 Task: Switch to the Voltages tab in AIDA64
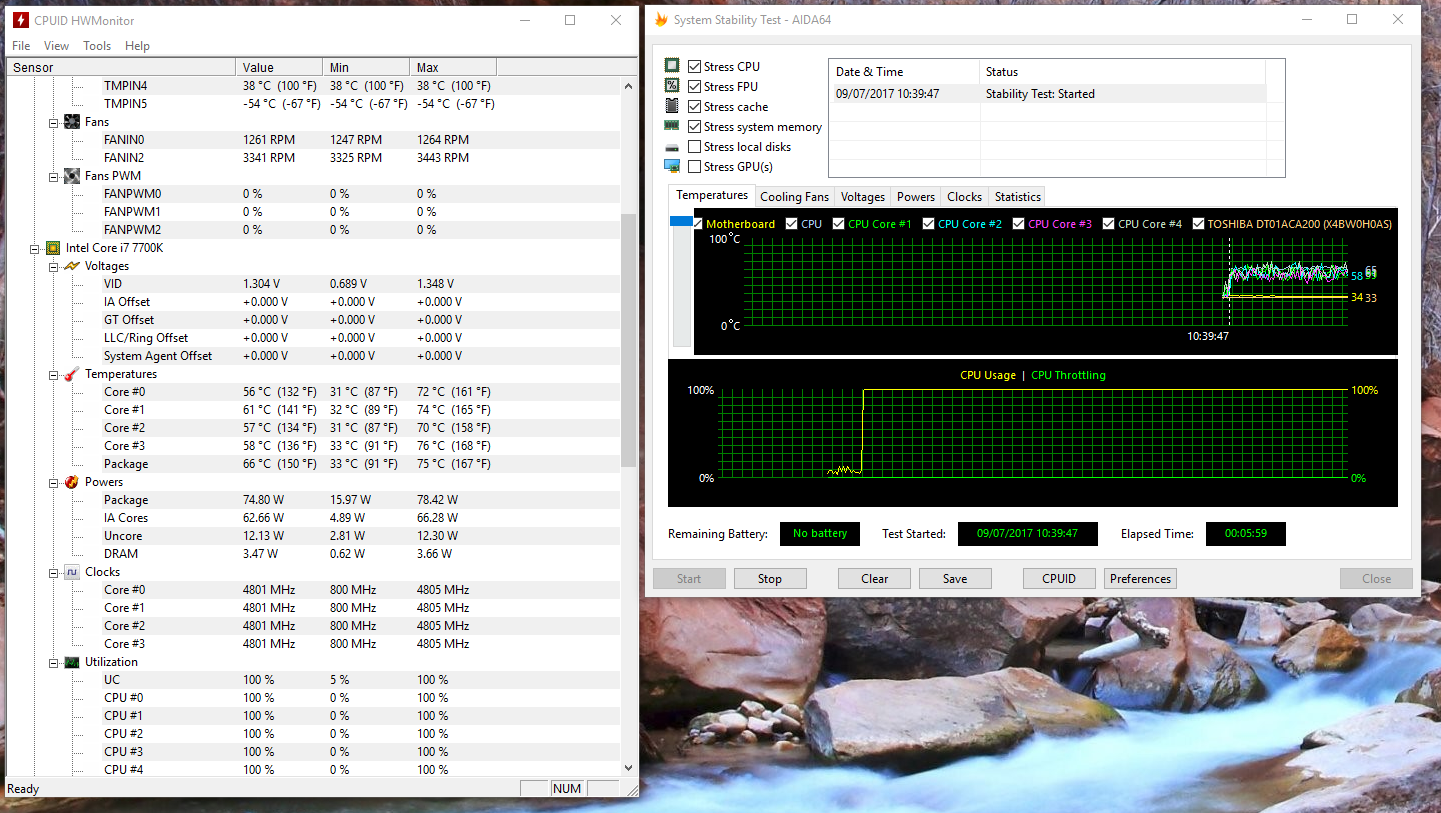coord(863,197)
